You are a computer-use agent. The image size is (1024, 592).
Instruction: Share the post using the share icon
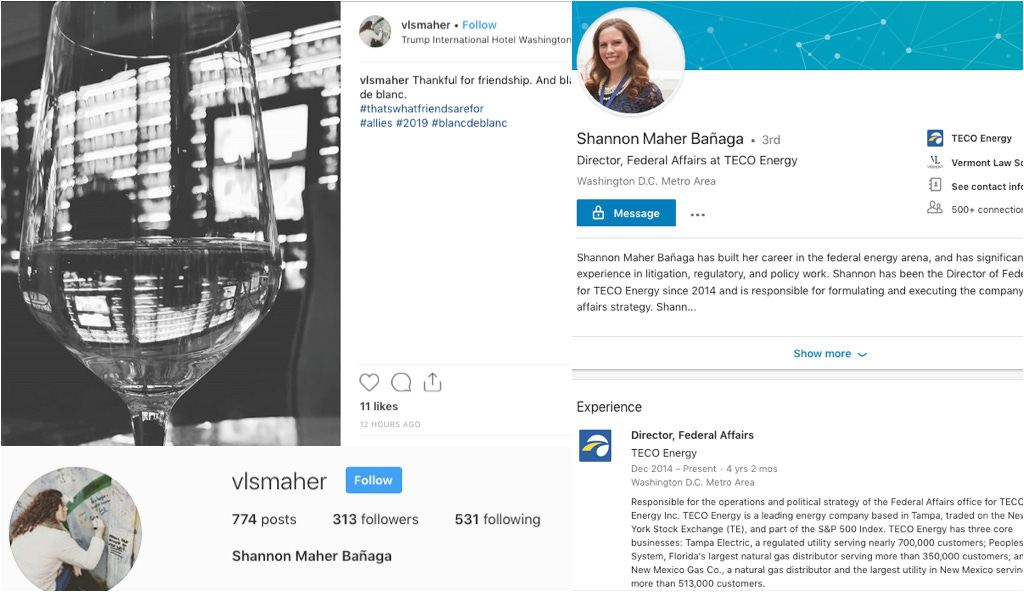tap(432, 382)
